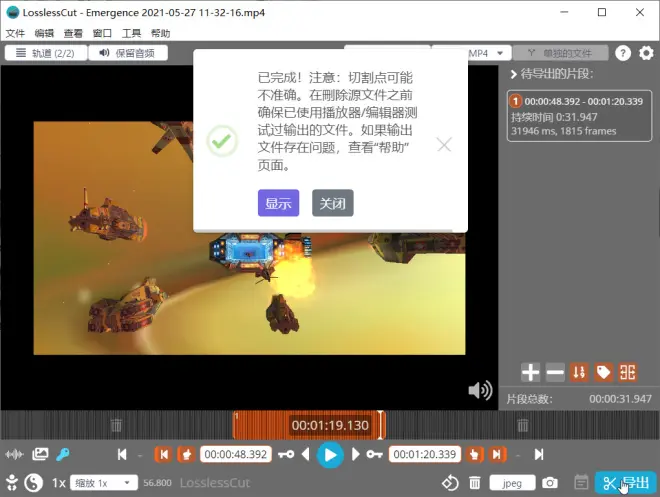
Task: Open the 缩放 1x zoom dropdown
Action: point(104,483)
